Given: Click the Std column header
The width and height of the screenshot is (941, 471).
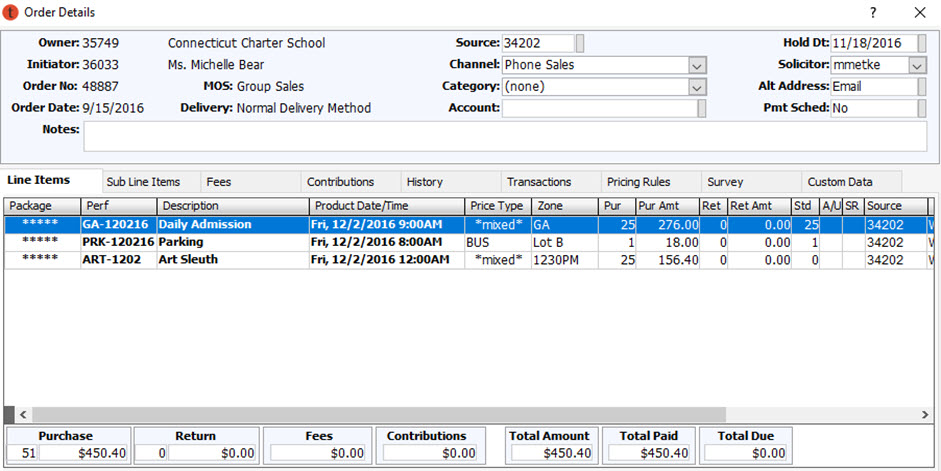Looking at the screenshot, I should [x=806, y=206].
